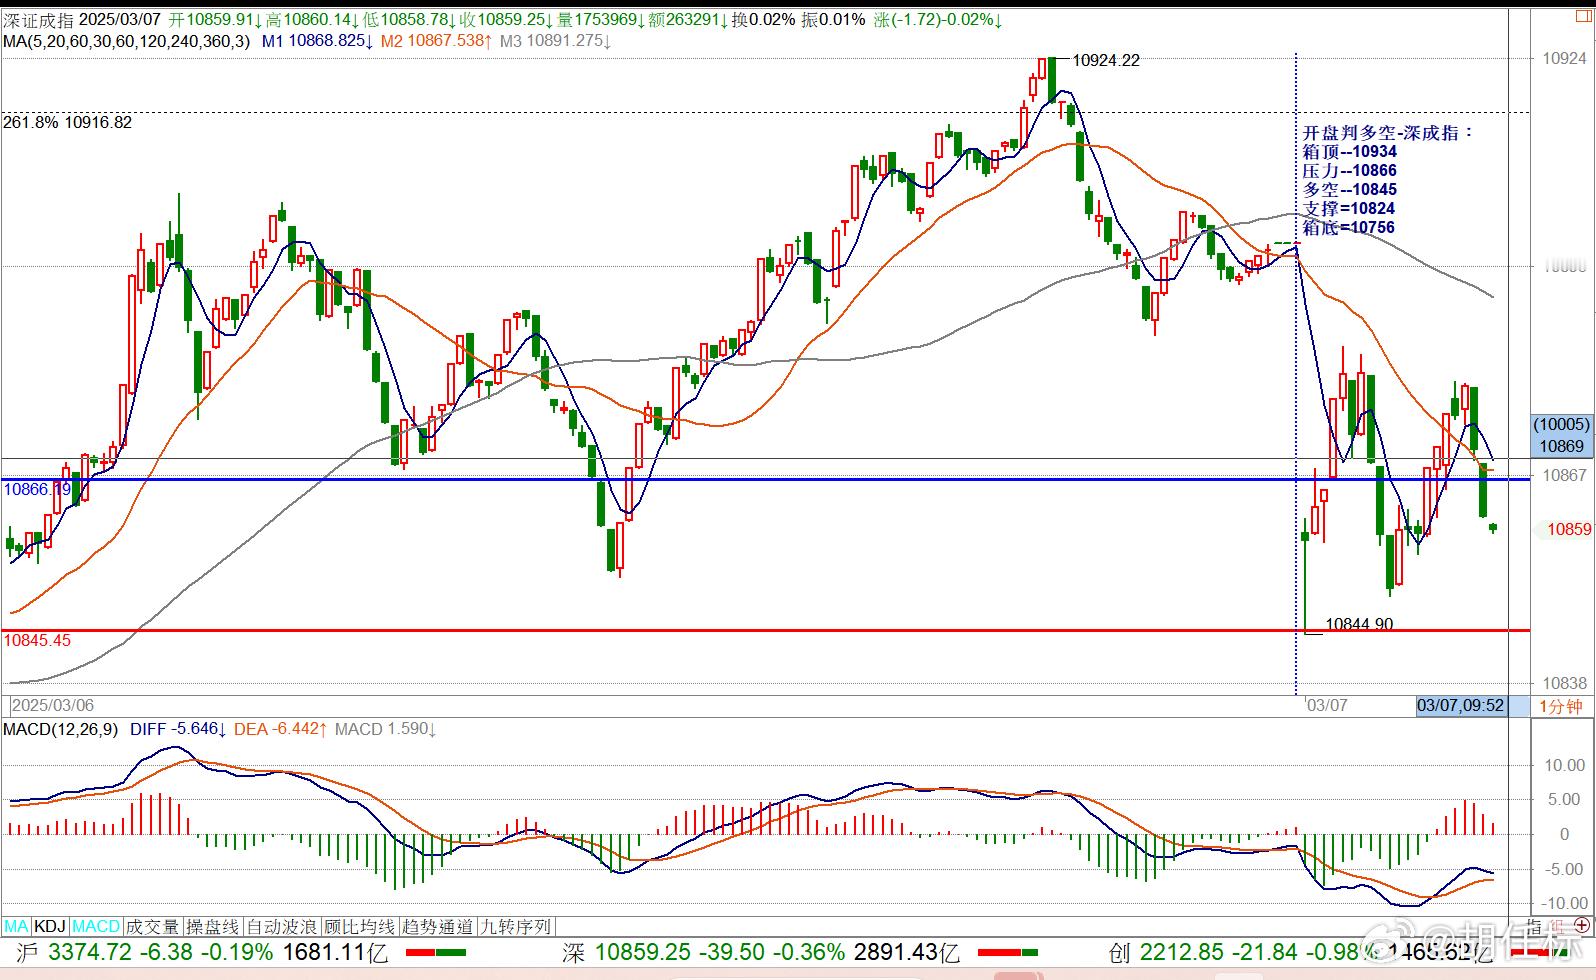Click the M1 10868.825 moving average value

click(317, 41)
